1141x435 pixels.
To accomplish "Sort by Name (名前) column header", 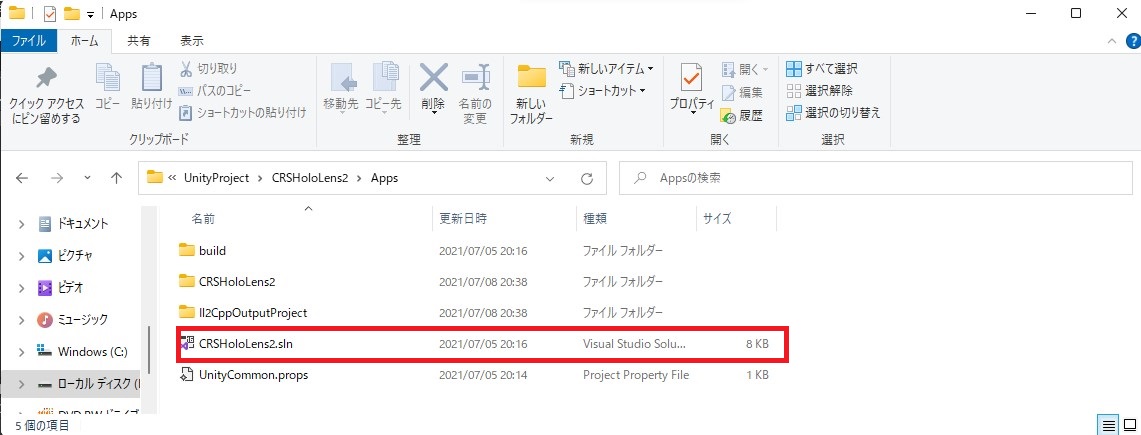I will click(202, 218).
